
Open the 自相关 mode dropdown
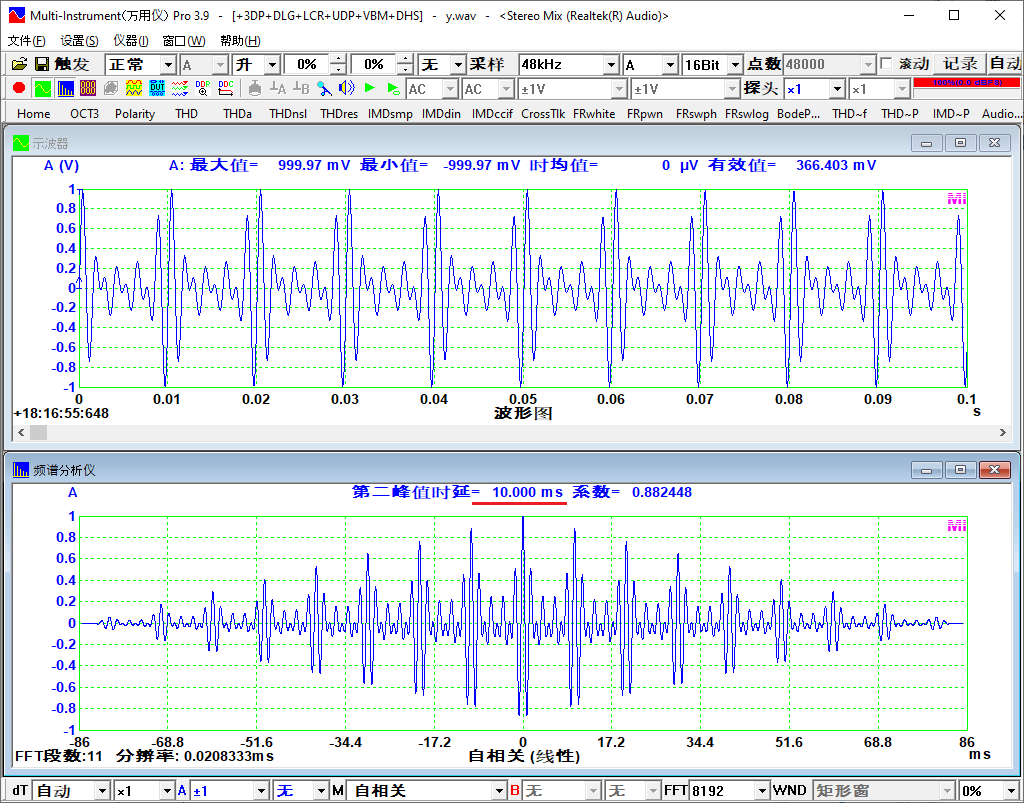499,791
